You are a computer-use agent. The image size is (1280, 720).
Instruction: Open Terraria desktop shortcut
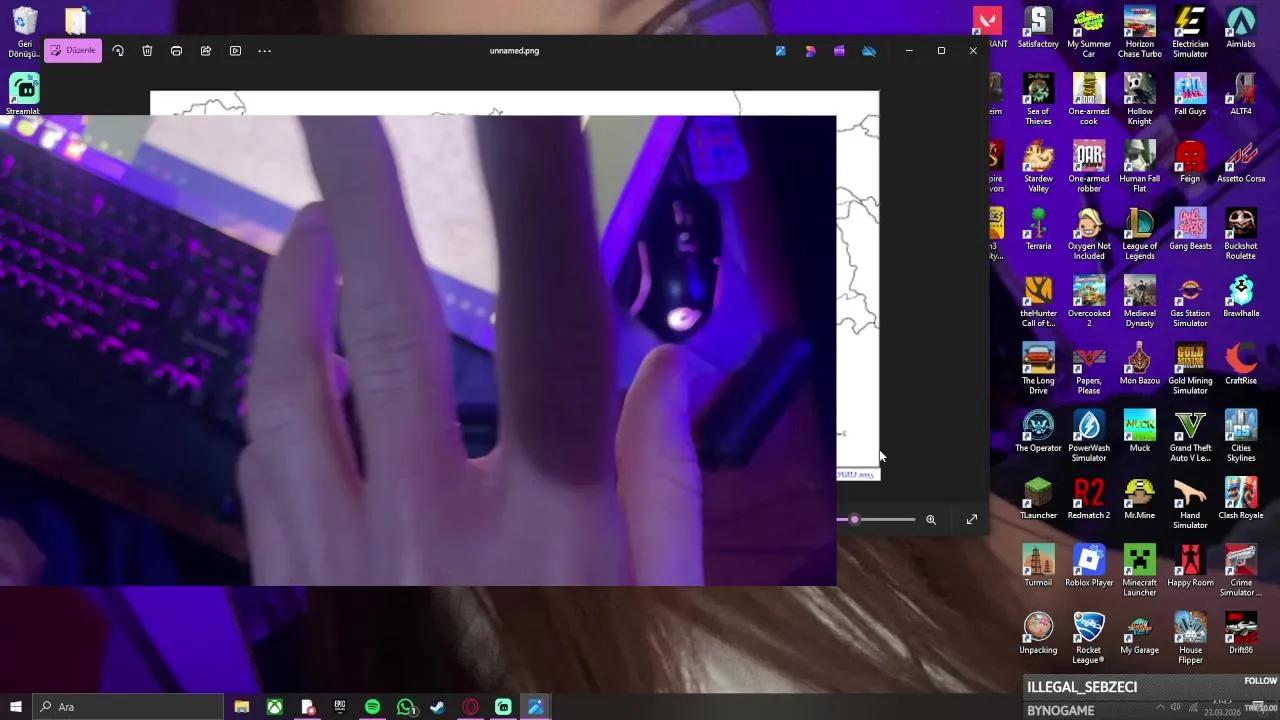pos(1038,229)
